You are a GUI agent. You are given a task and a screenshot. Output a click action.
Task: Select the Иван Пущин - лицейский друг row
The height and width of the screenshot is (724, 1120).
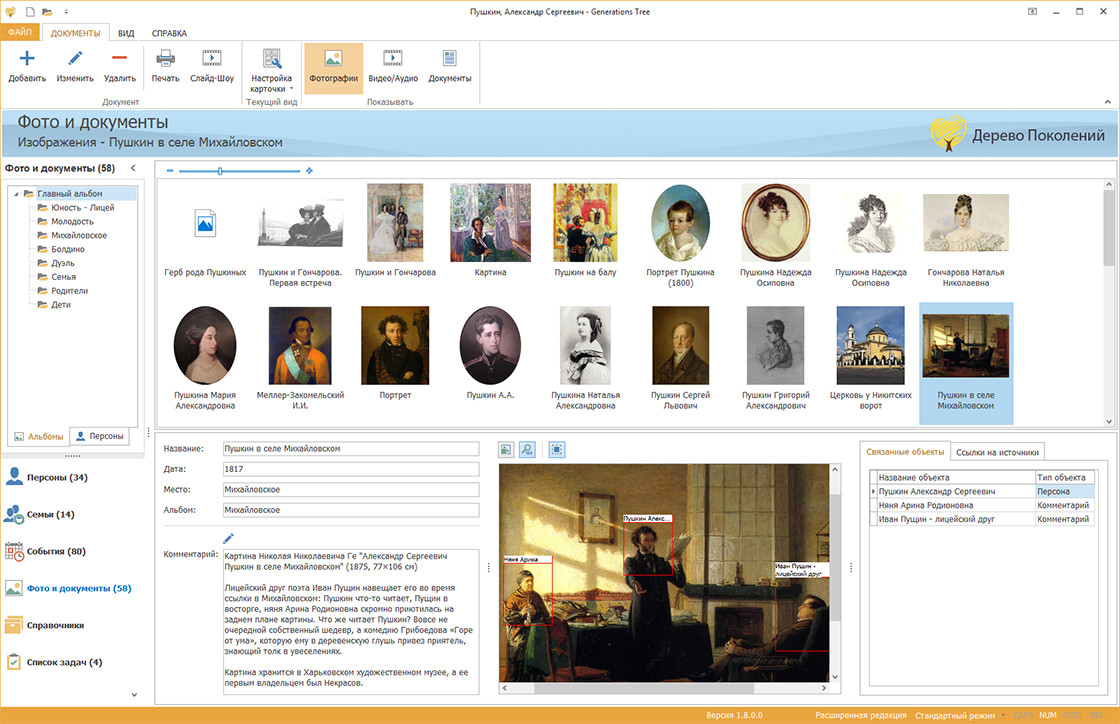(x=981, y=519)
